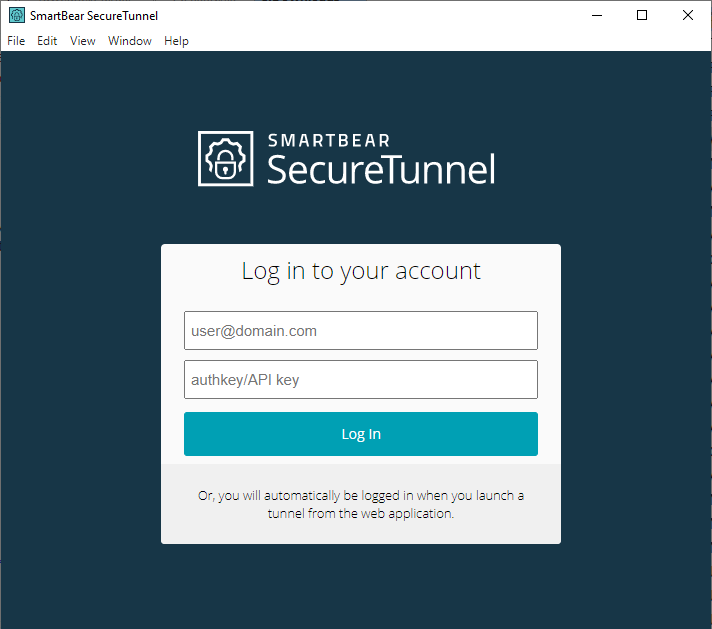Open the File menu
The image size is (712, 629).
[x=16, y=41]
